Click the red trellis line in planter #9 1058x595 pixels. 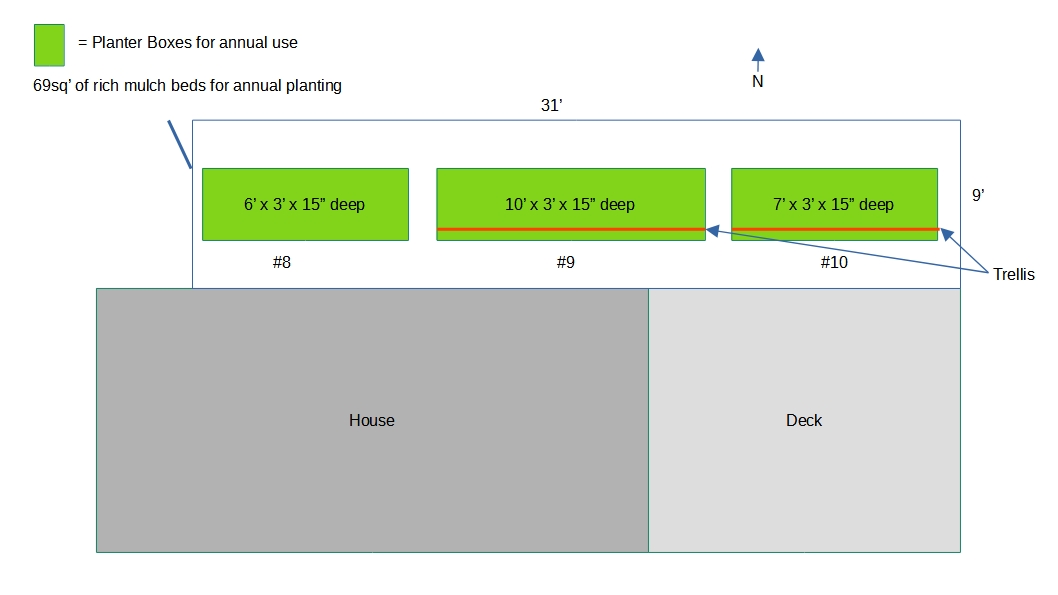(570, 230)
